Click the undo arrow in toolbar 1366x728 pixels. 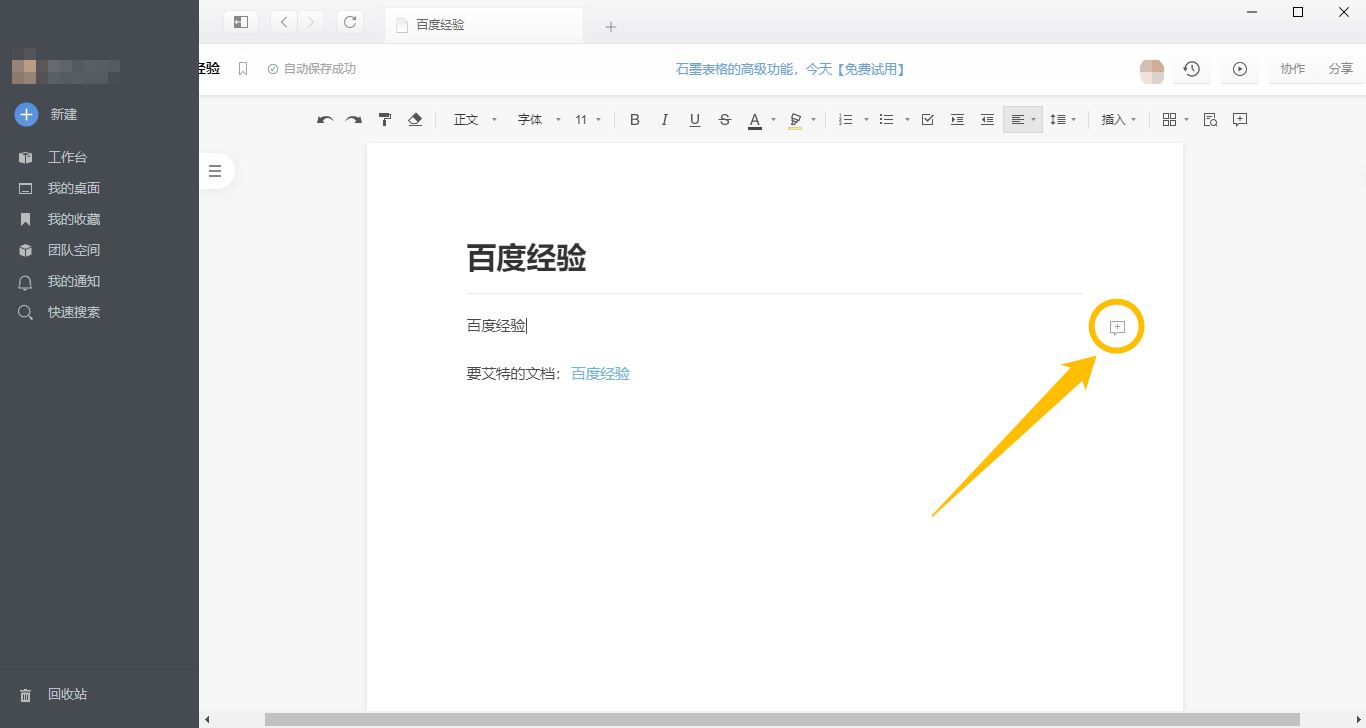[325, 120]
